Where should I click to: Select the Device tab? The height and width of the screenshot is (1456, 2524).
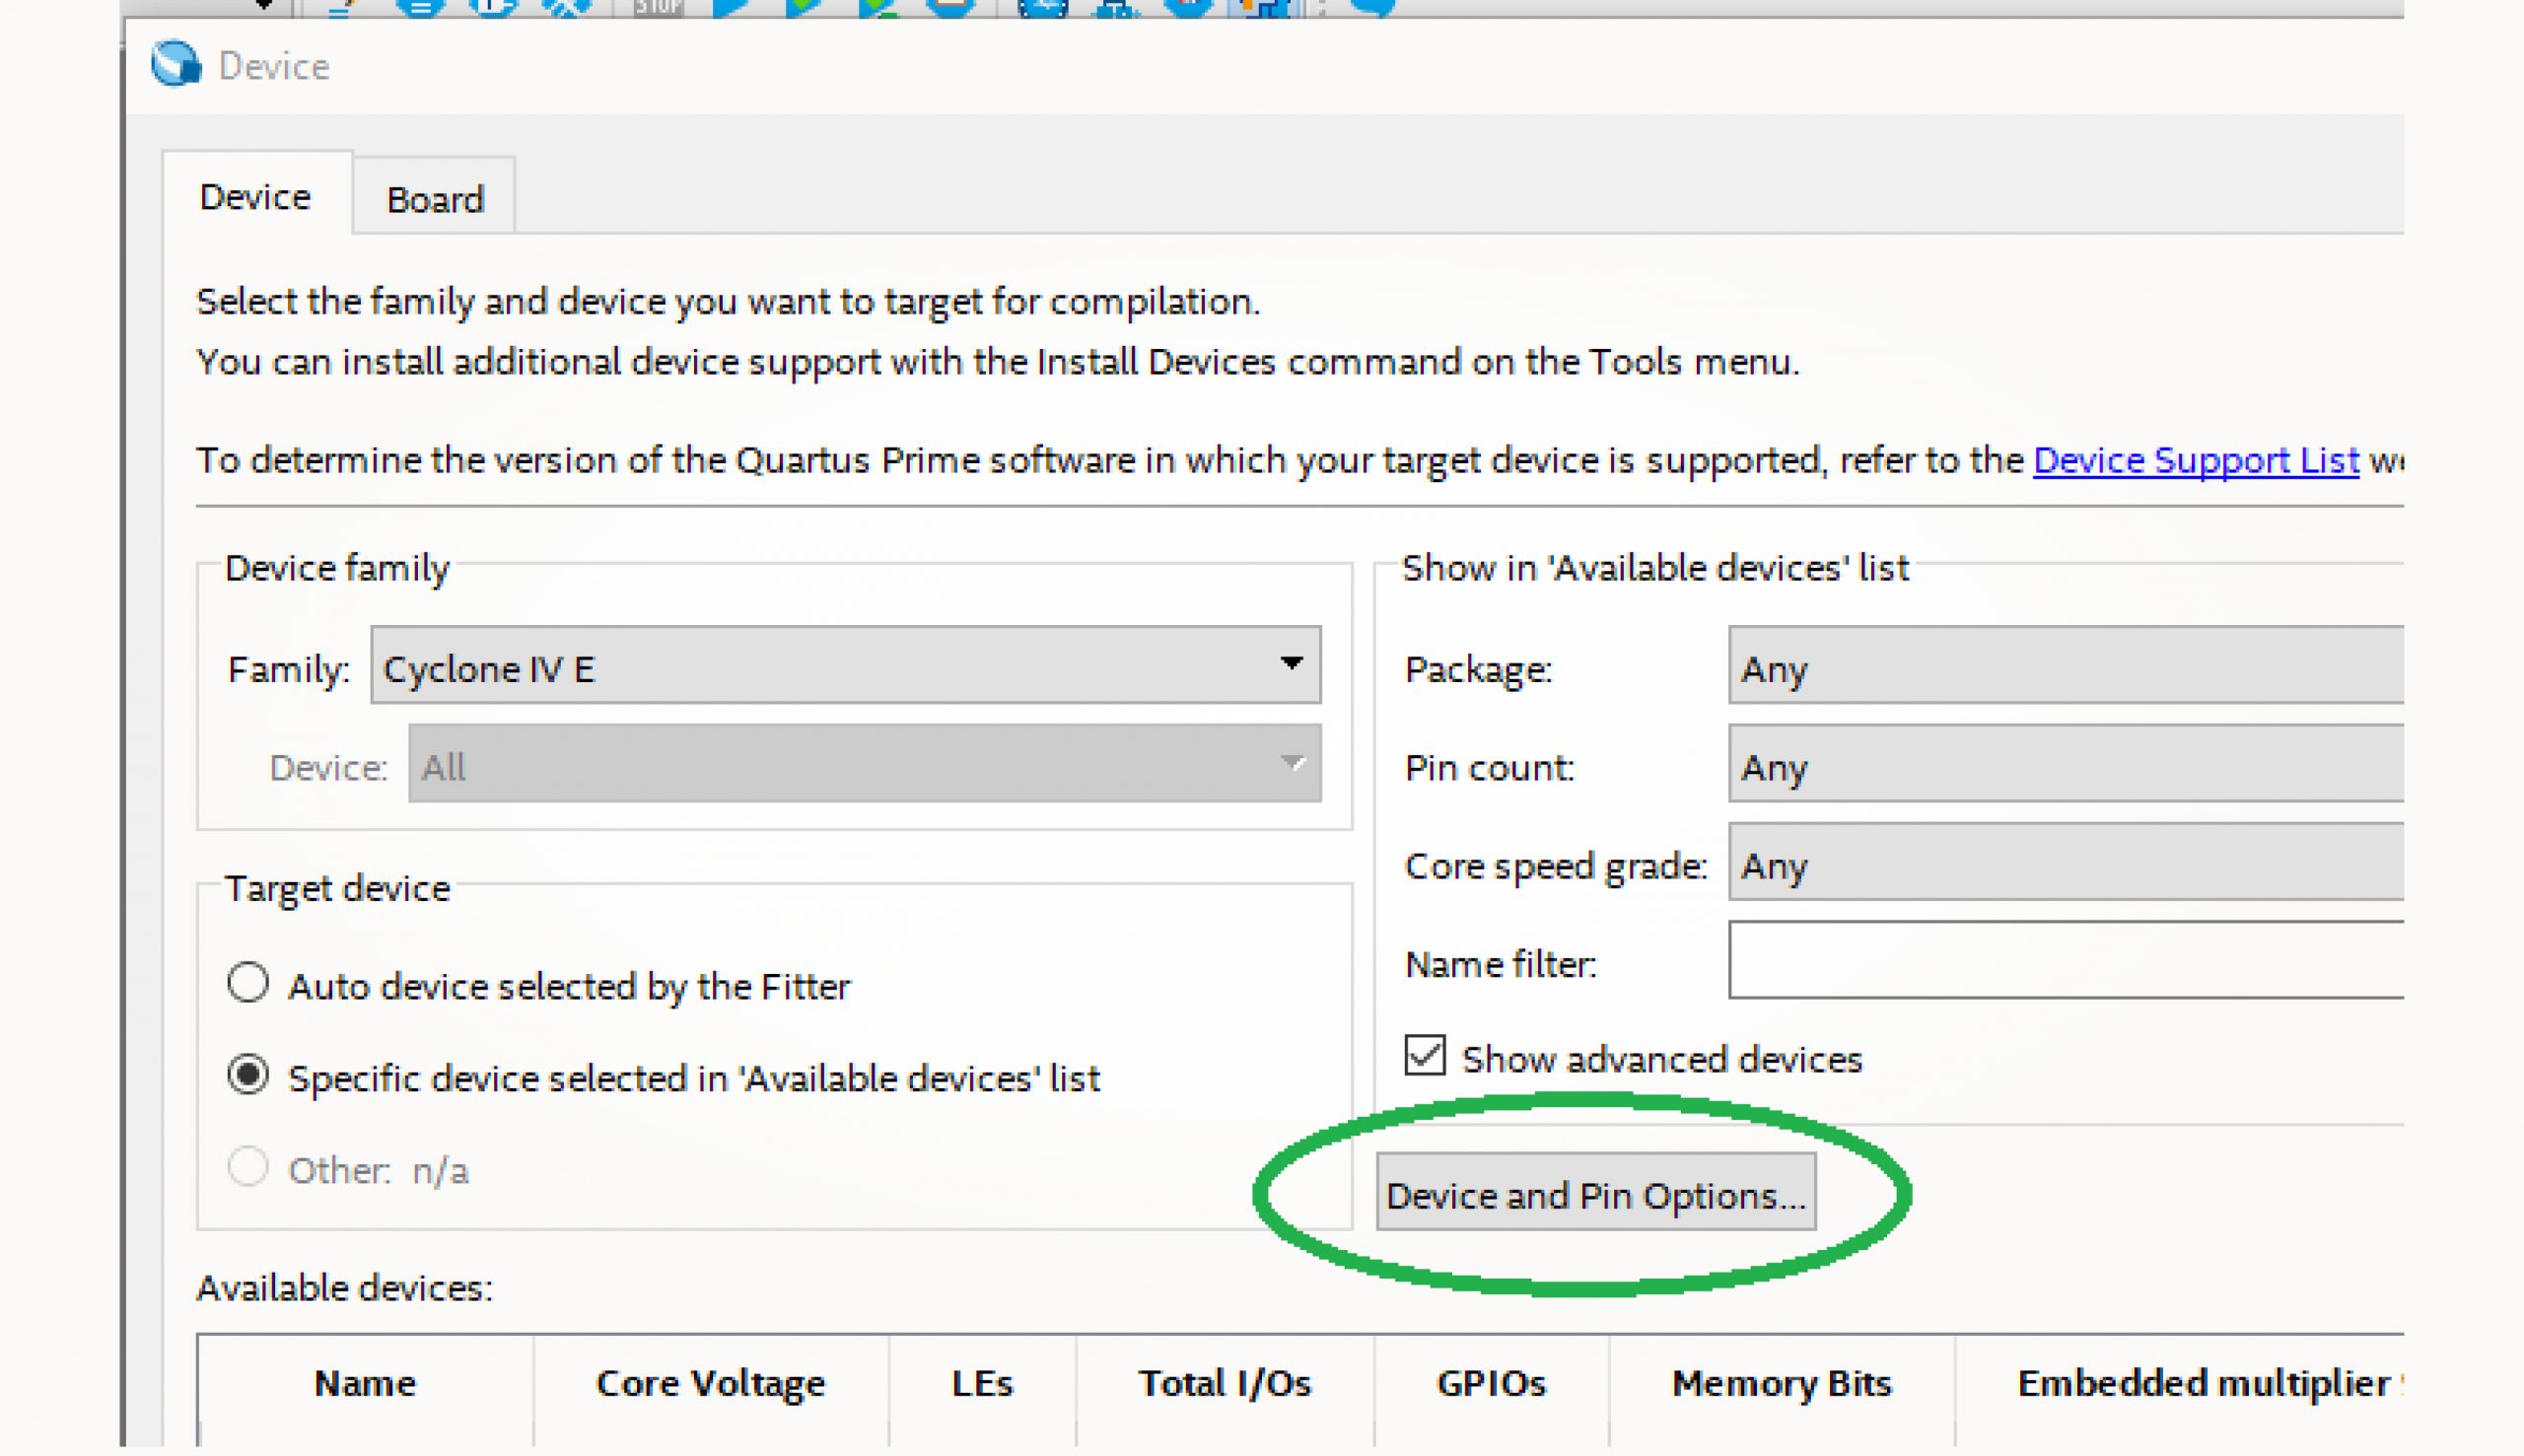255,197
